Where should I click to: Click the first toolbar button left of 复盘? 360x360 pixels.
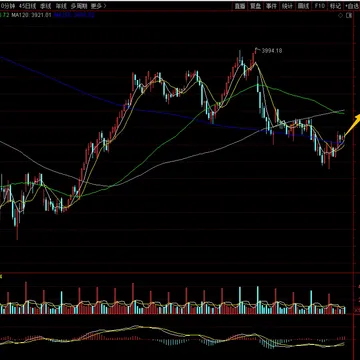[239, 6]
